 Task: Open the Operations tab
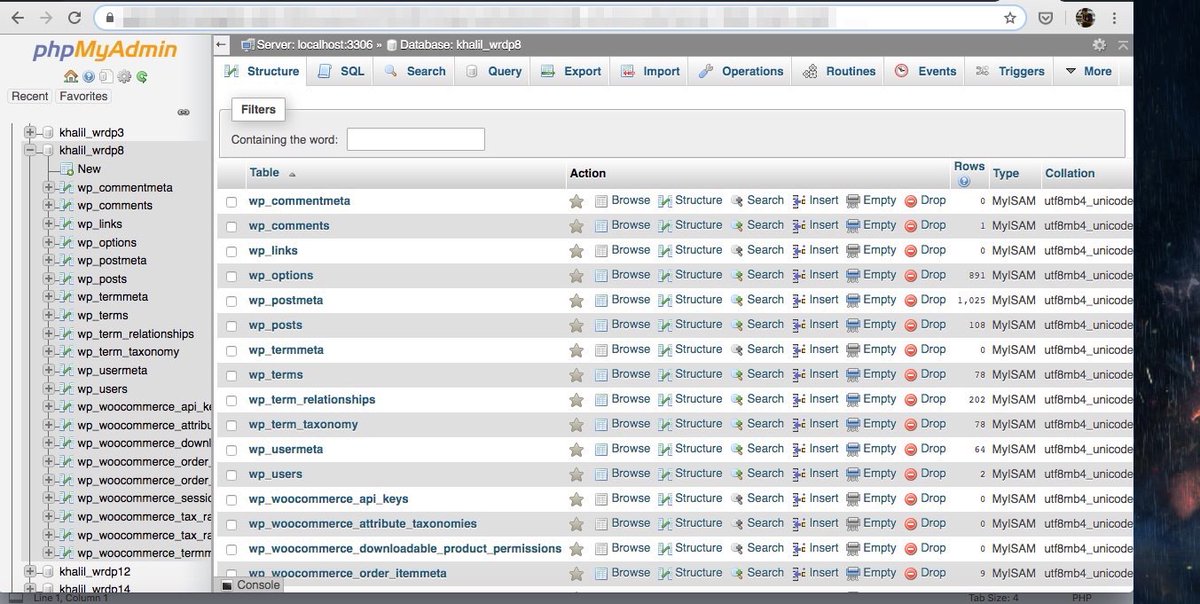[740, 71]
